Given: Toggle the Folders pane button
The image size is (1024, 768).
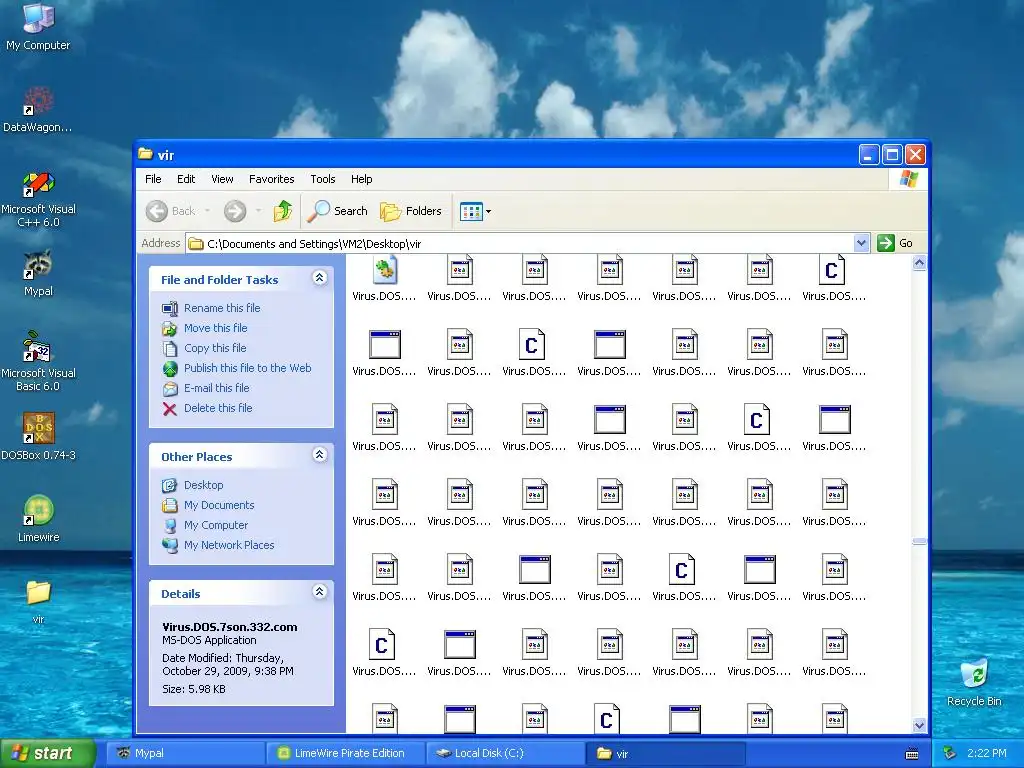Looking at the screenshot, I should point(411,211).
